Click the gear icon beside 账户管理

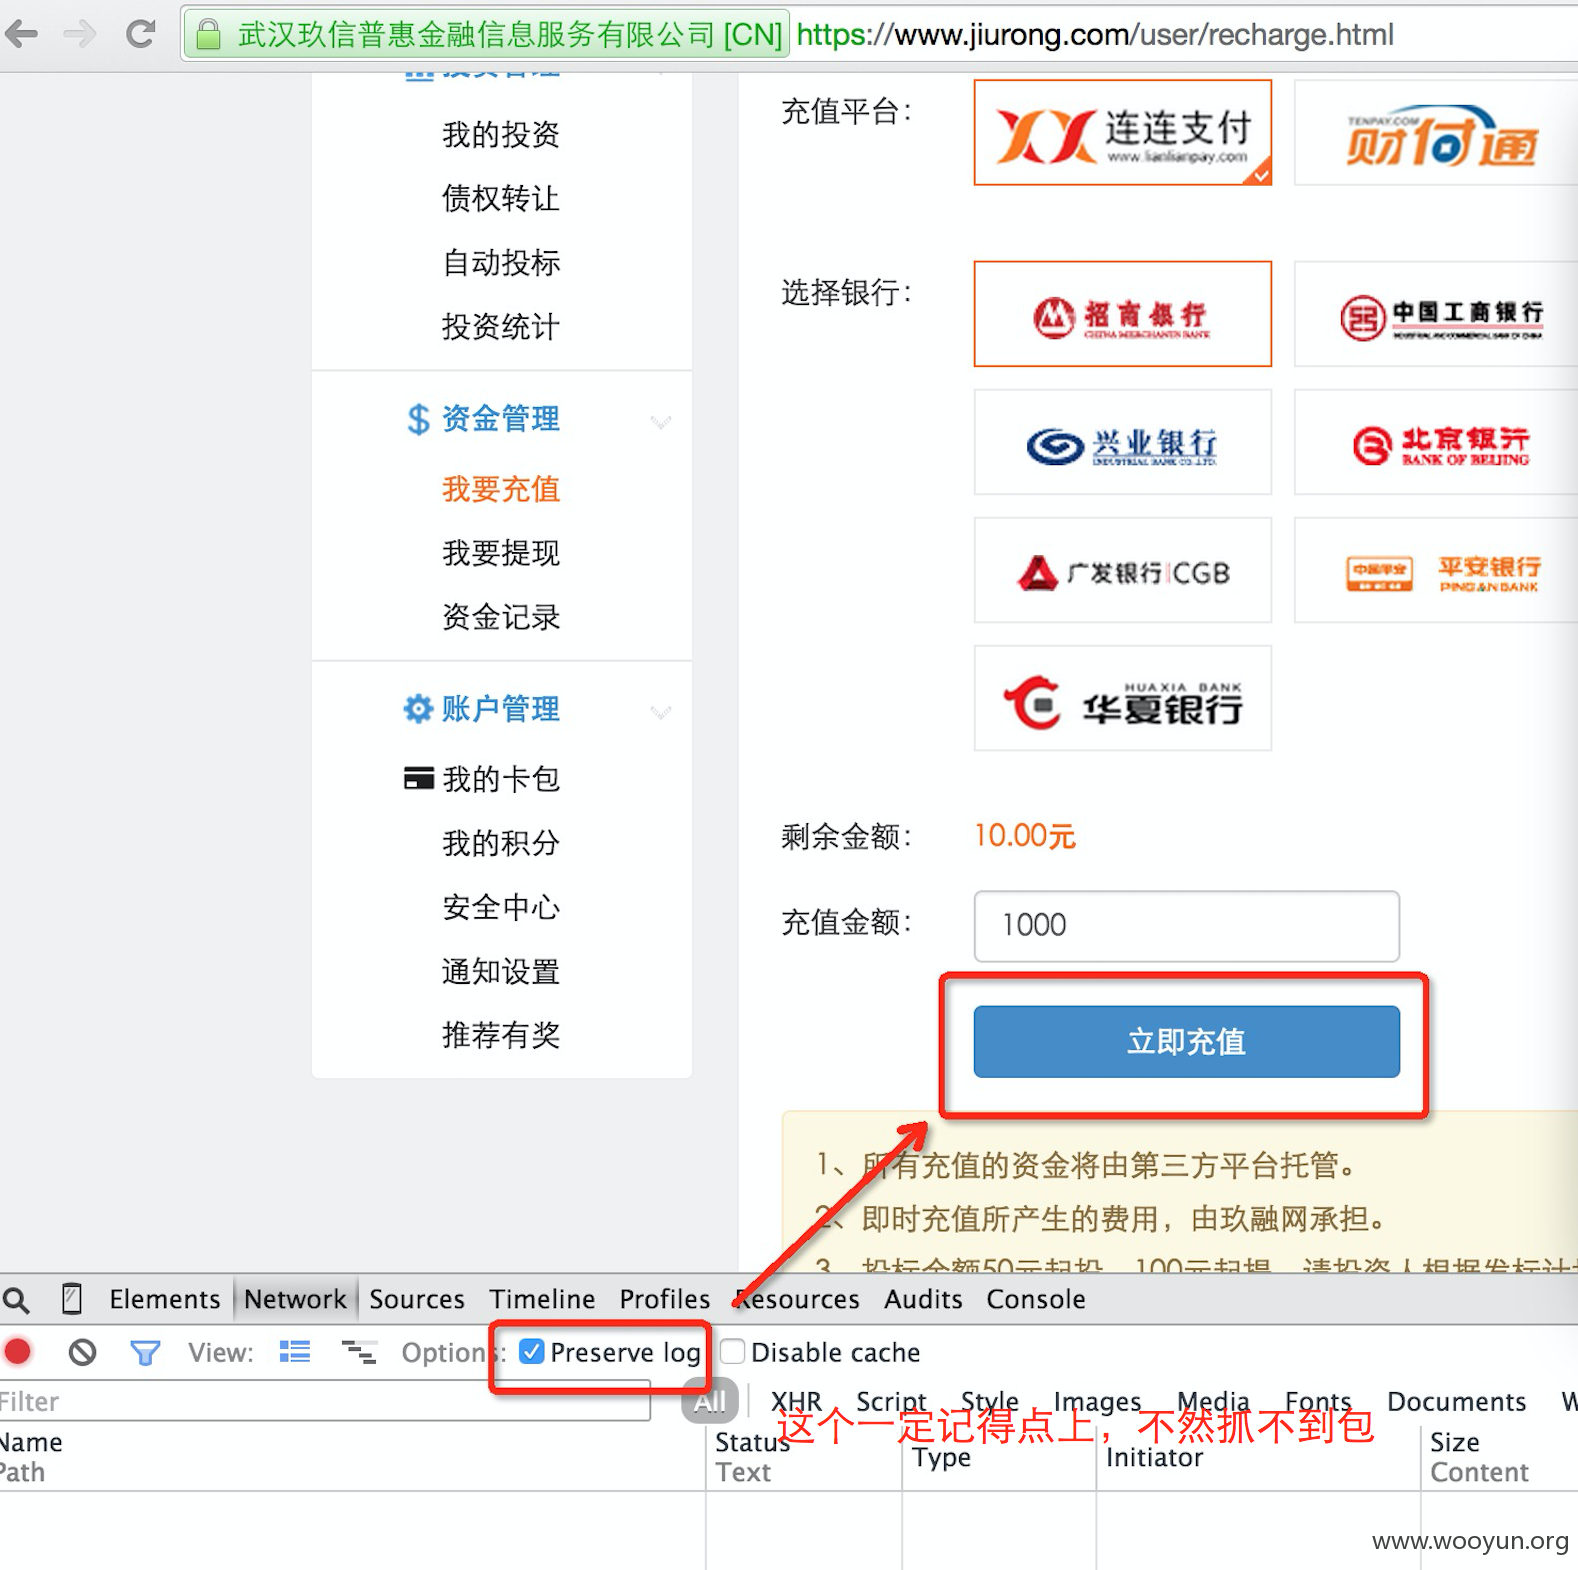417,709
